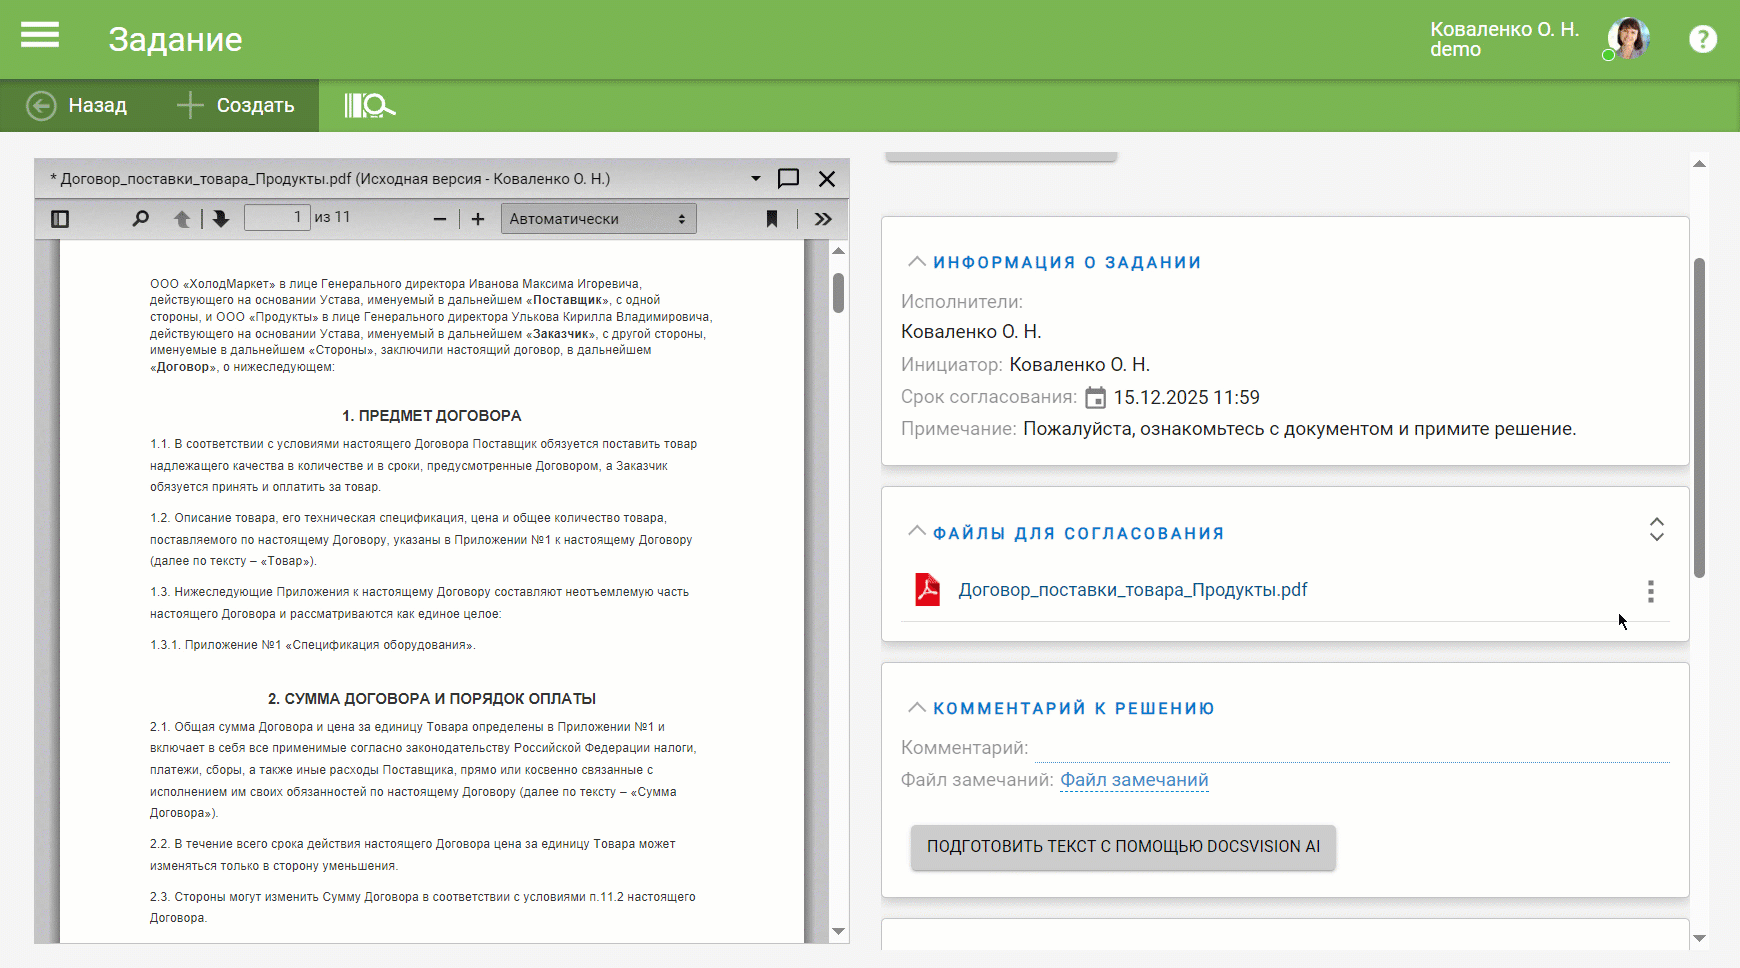Toggle the PDF viewer sidebar
Viewport: 1740px width, 968px height.
(60, 219)
